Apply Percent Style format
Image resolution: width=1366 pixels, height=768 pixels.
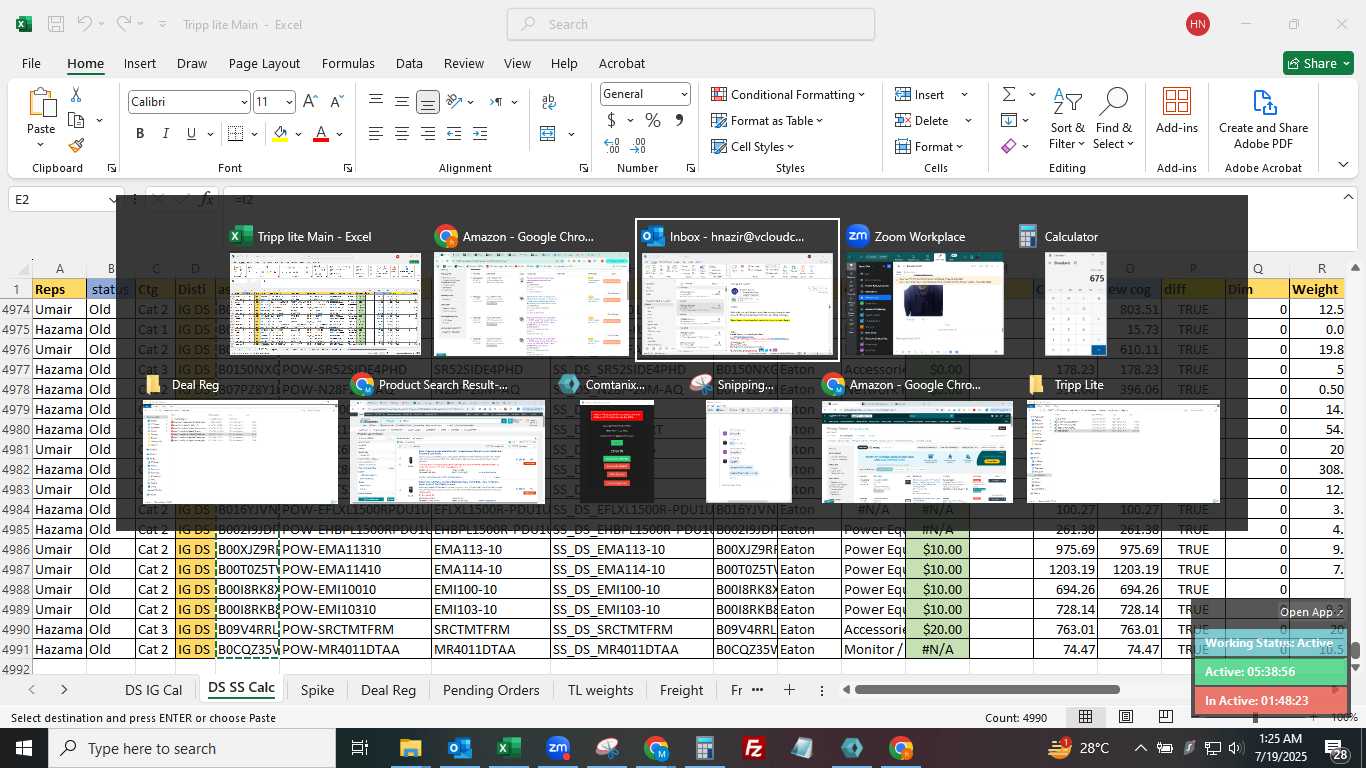pos(653,120)
